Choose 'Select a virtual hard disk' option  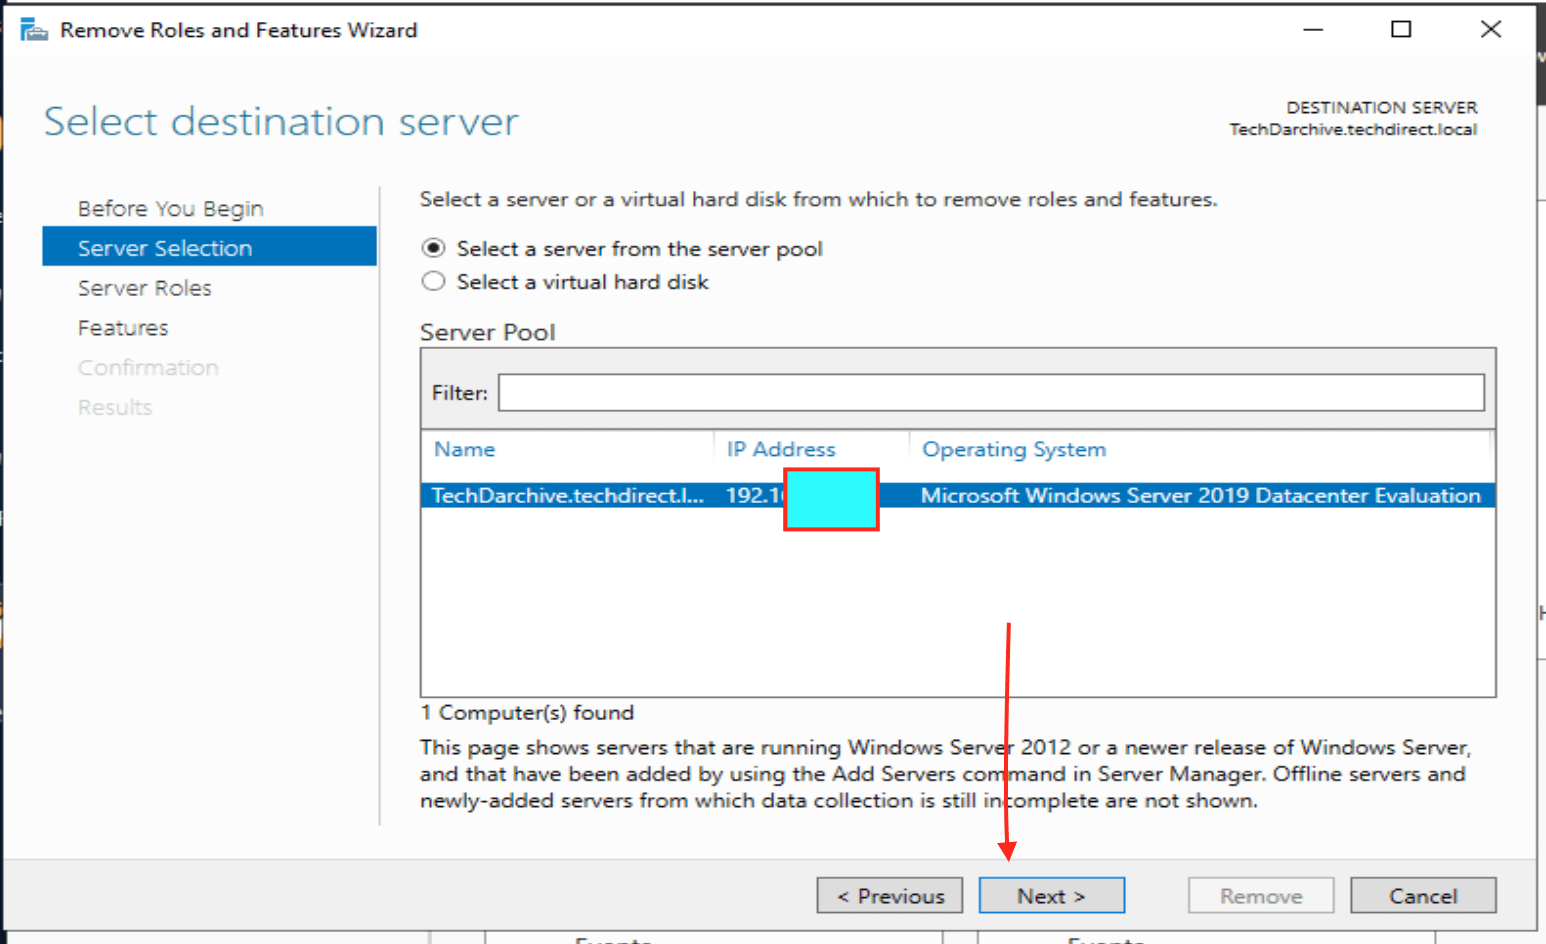[433, 282]
